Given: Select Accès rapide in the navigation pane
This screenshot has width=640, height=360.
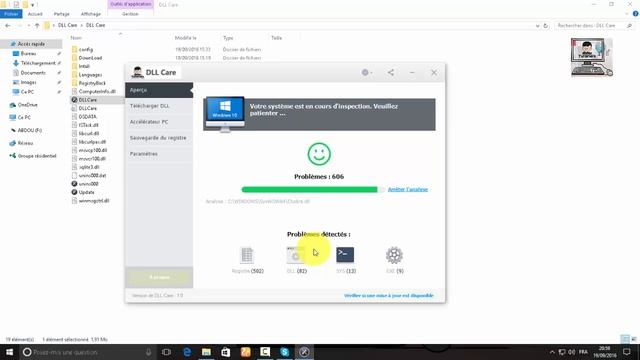Looking at the screenshot, I should [x=31, y=44].
